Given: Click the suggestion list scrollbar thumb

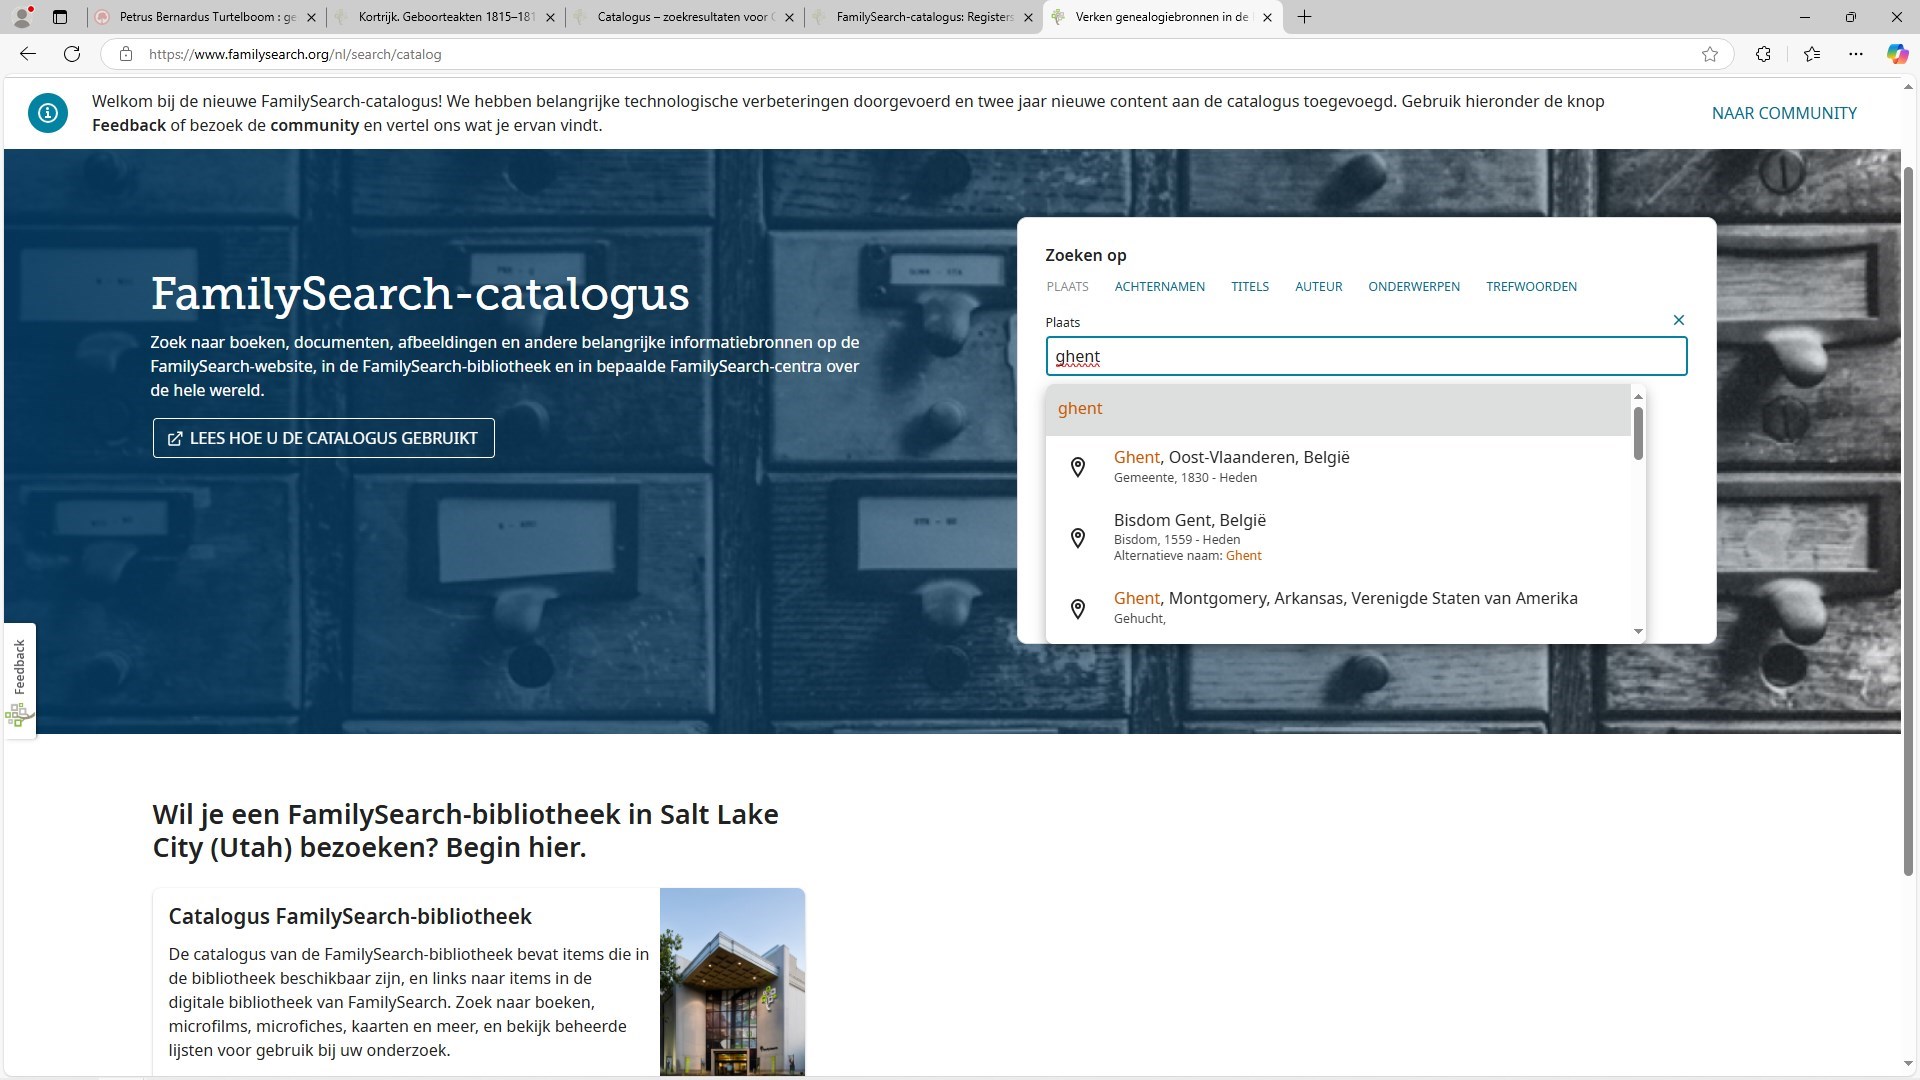Looking at the screenshot, I should [x=1638, y=433].
